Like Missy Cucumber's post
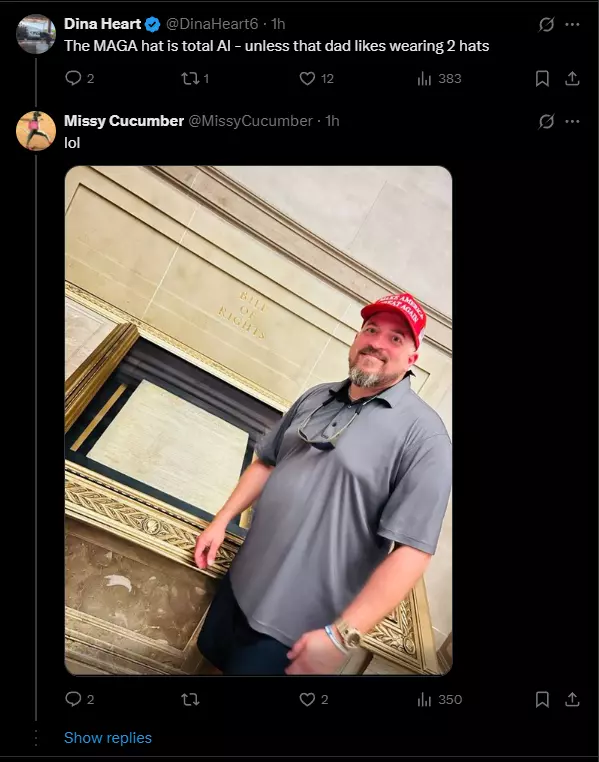 coord(314,699)
